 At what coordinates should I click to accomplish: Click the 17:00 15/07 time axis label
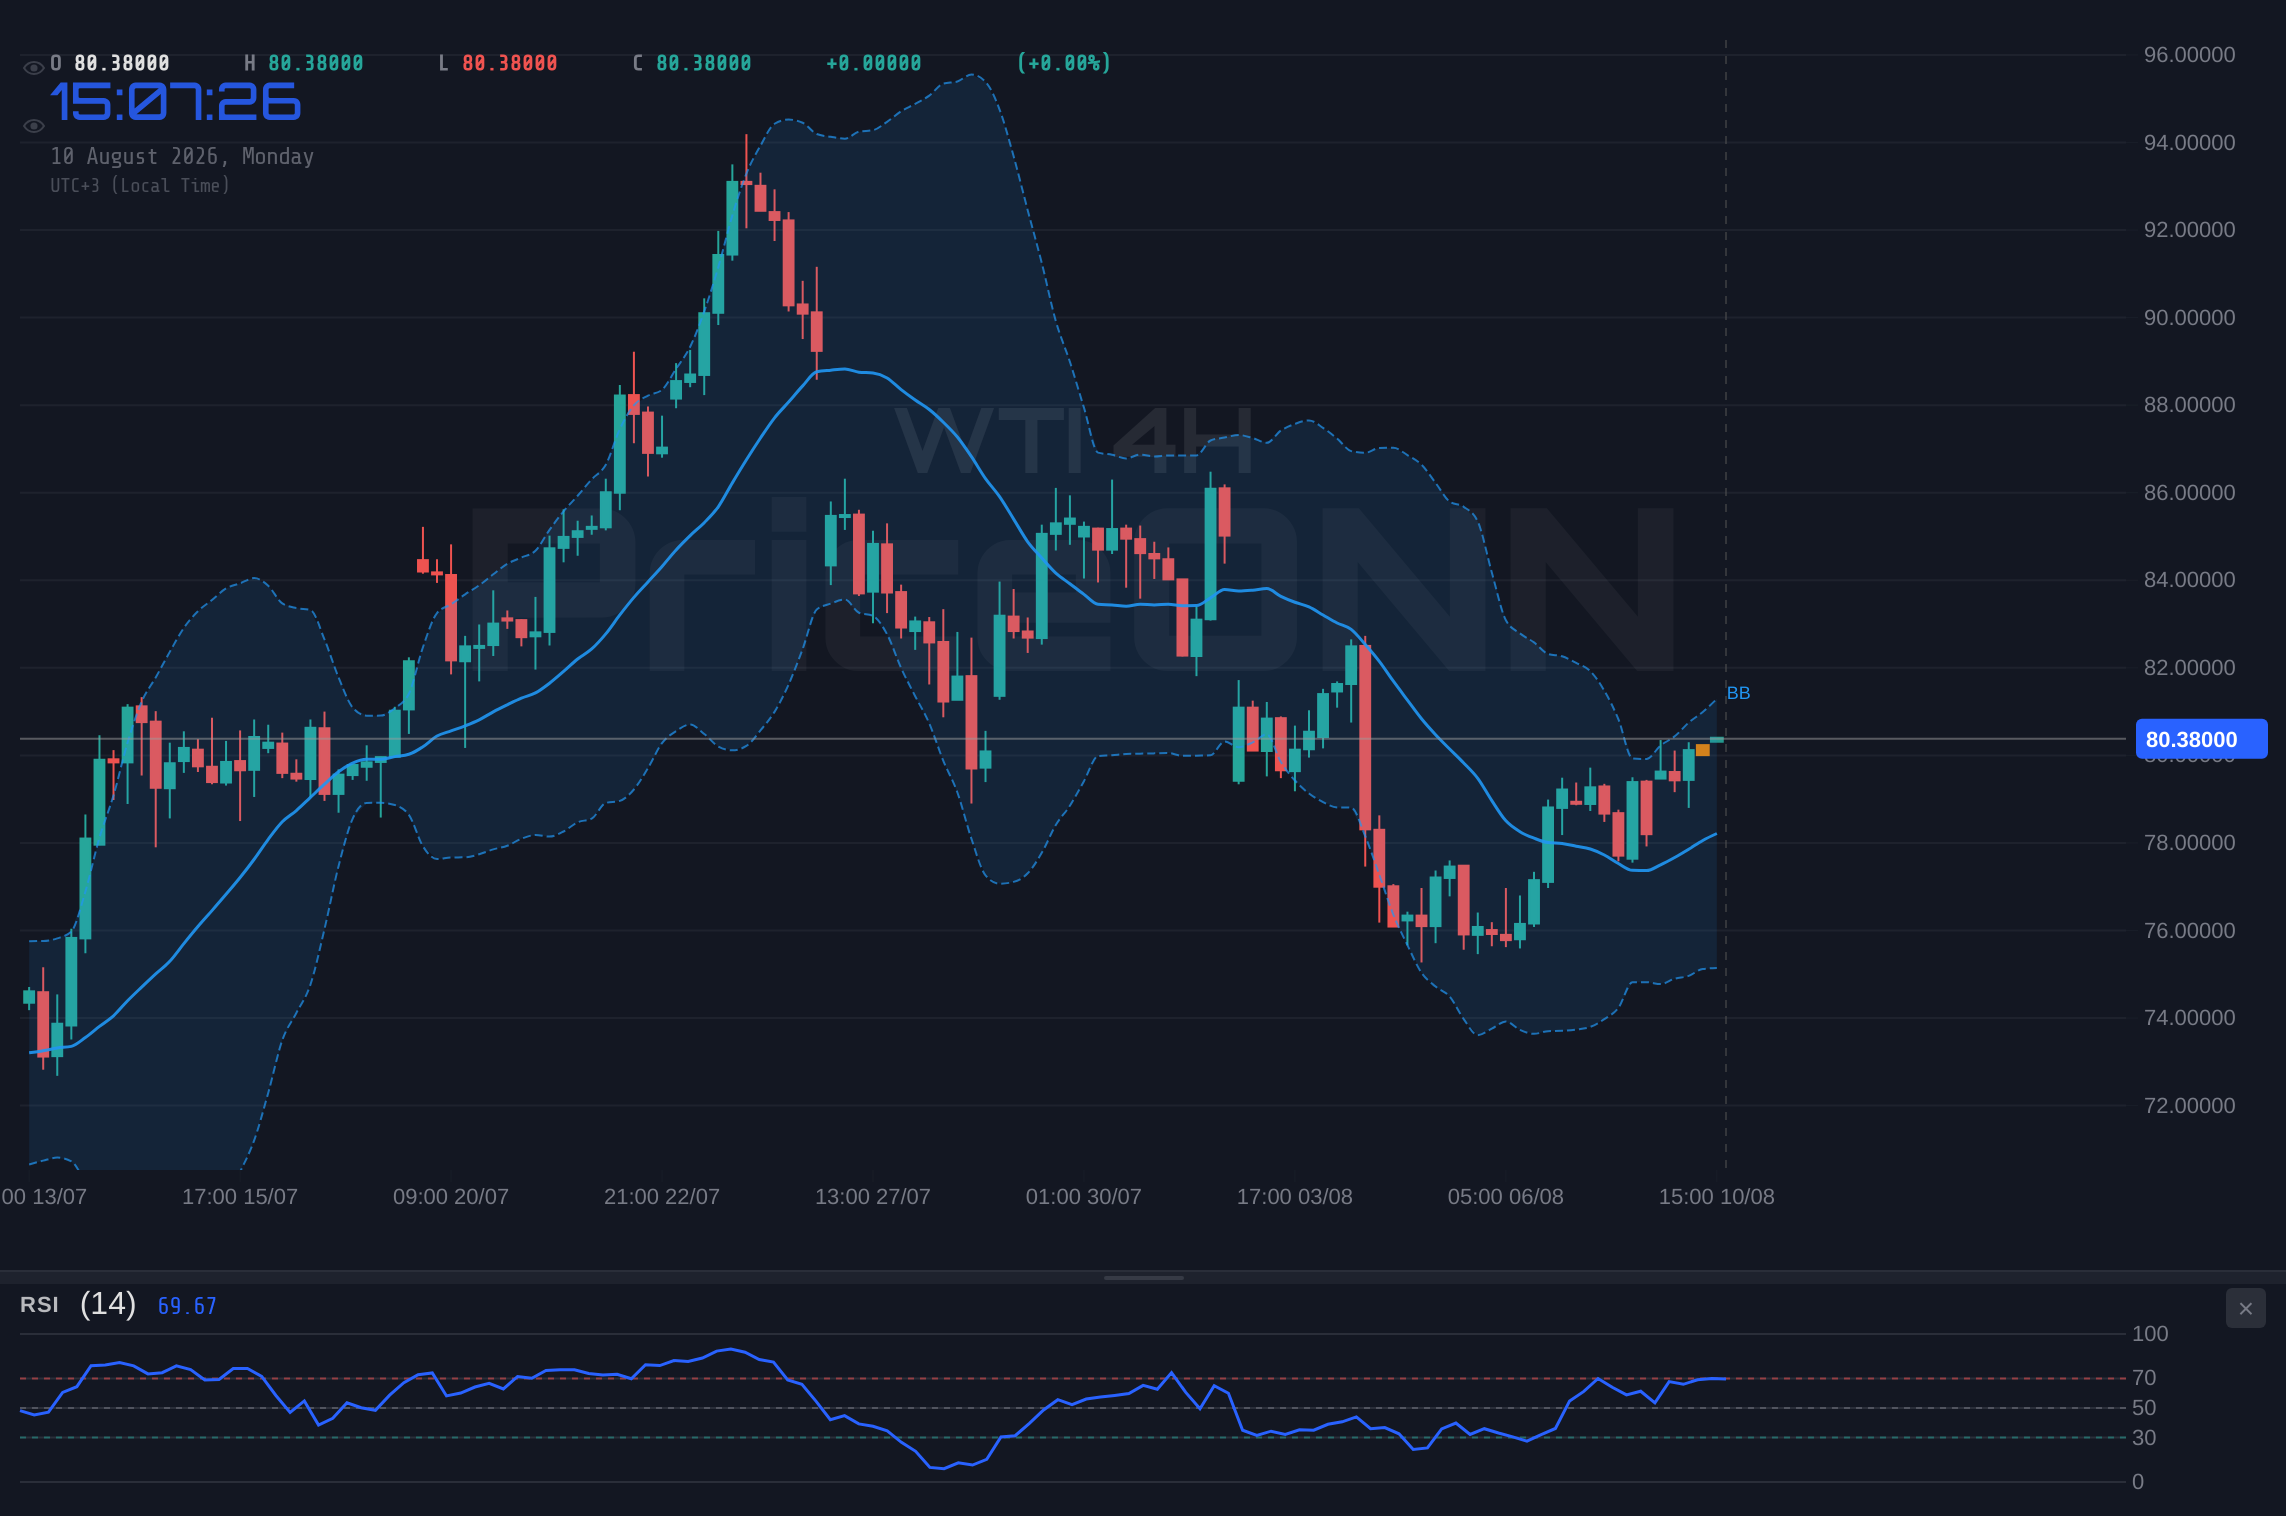pos(240,1197)
